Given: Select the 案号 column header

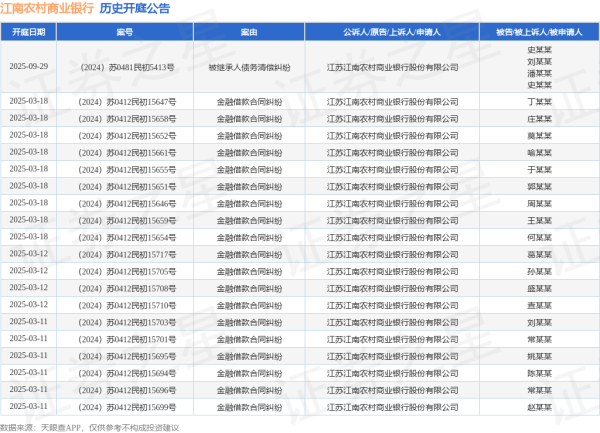Looking at the screenshot, I should coord(125,32).
